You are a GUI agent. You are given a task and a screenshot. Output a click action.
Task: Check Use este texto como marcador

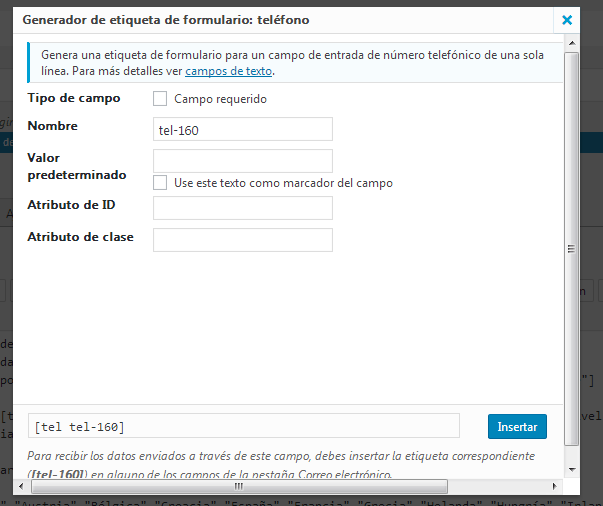(160, 183)
